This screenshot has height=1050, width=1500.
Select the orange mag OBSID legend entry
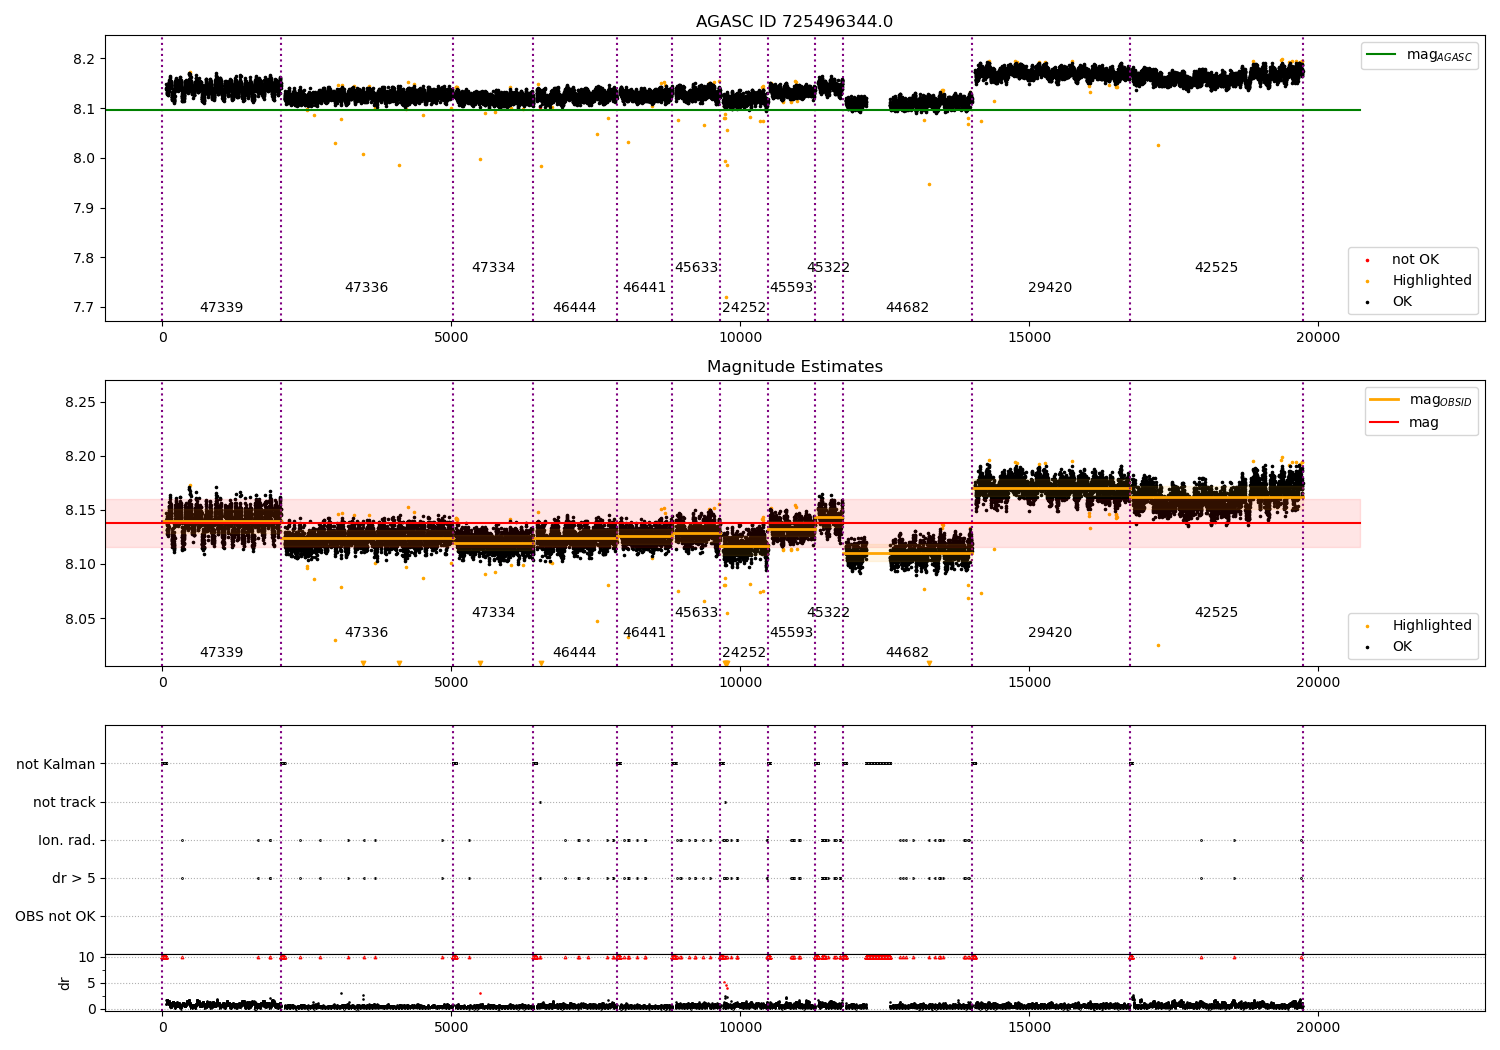[1420, 400]
